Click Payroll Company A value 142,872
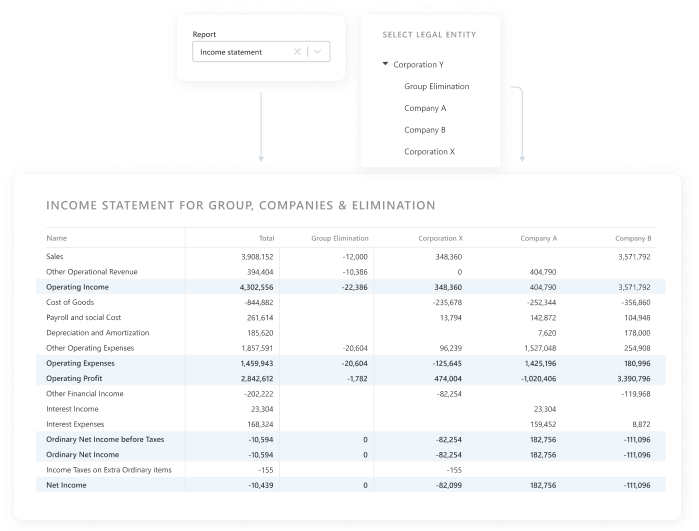 point(543,318)
